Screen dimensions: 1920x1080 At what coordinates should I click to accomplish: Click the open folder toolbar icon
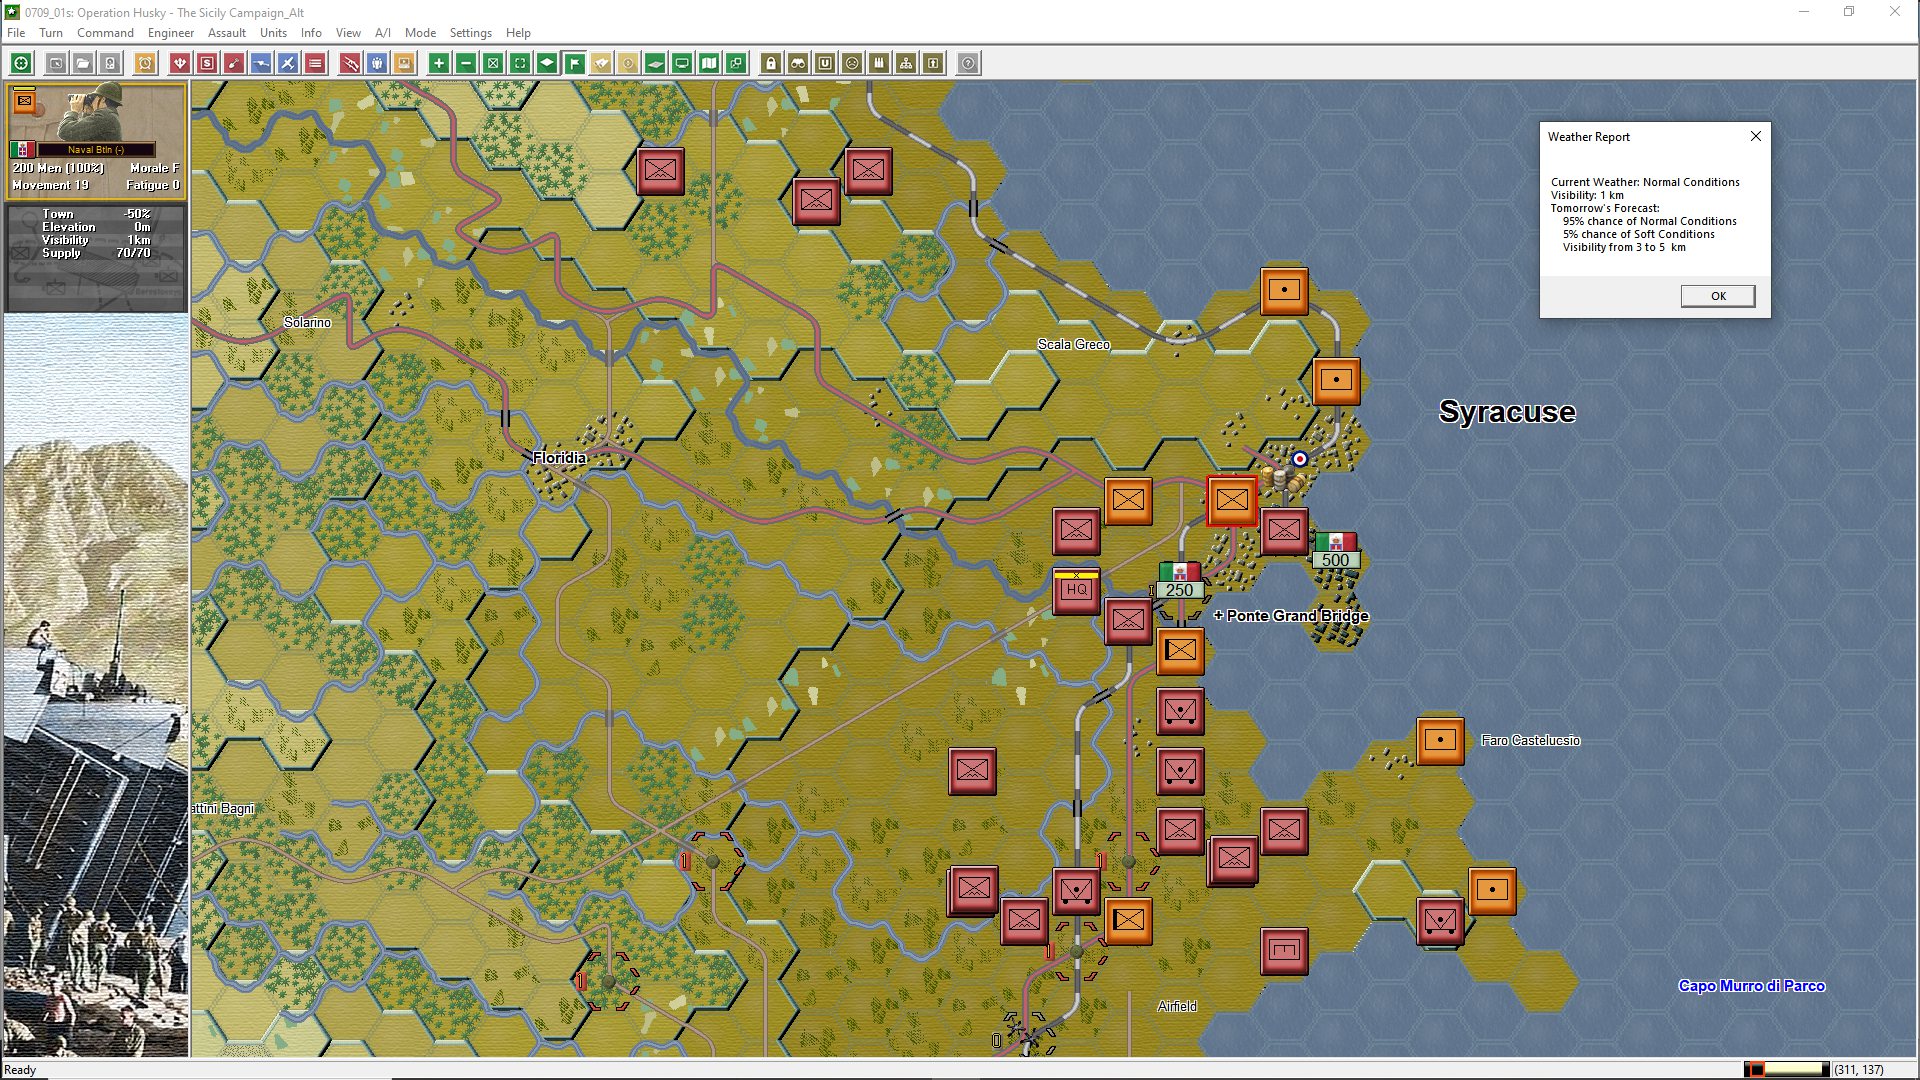[x=83, y=63]
